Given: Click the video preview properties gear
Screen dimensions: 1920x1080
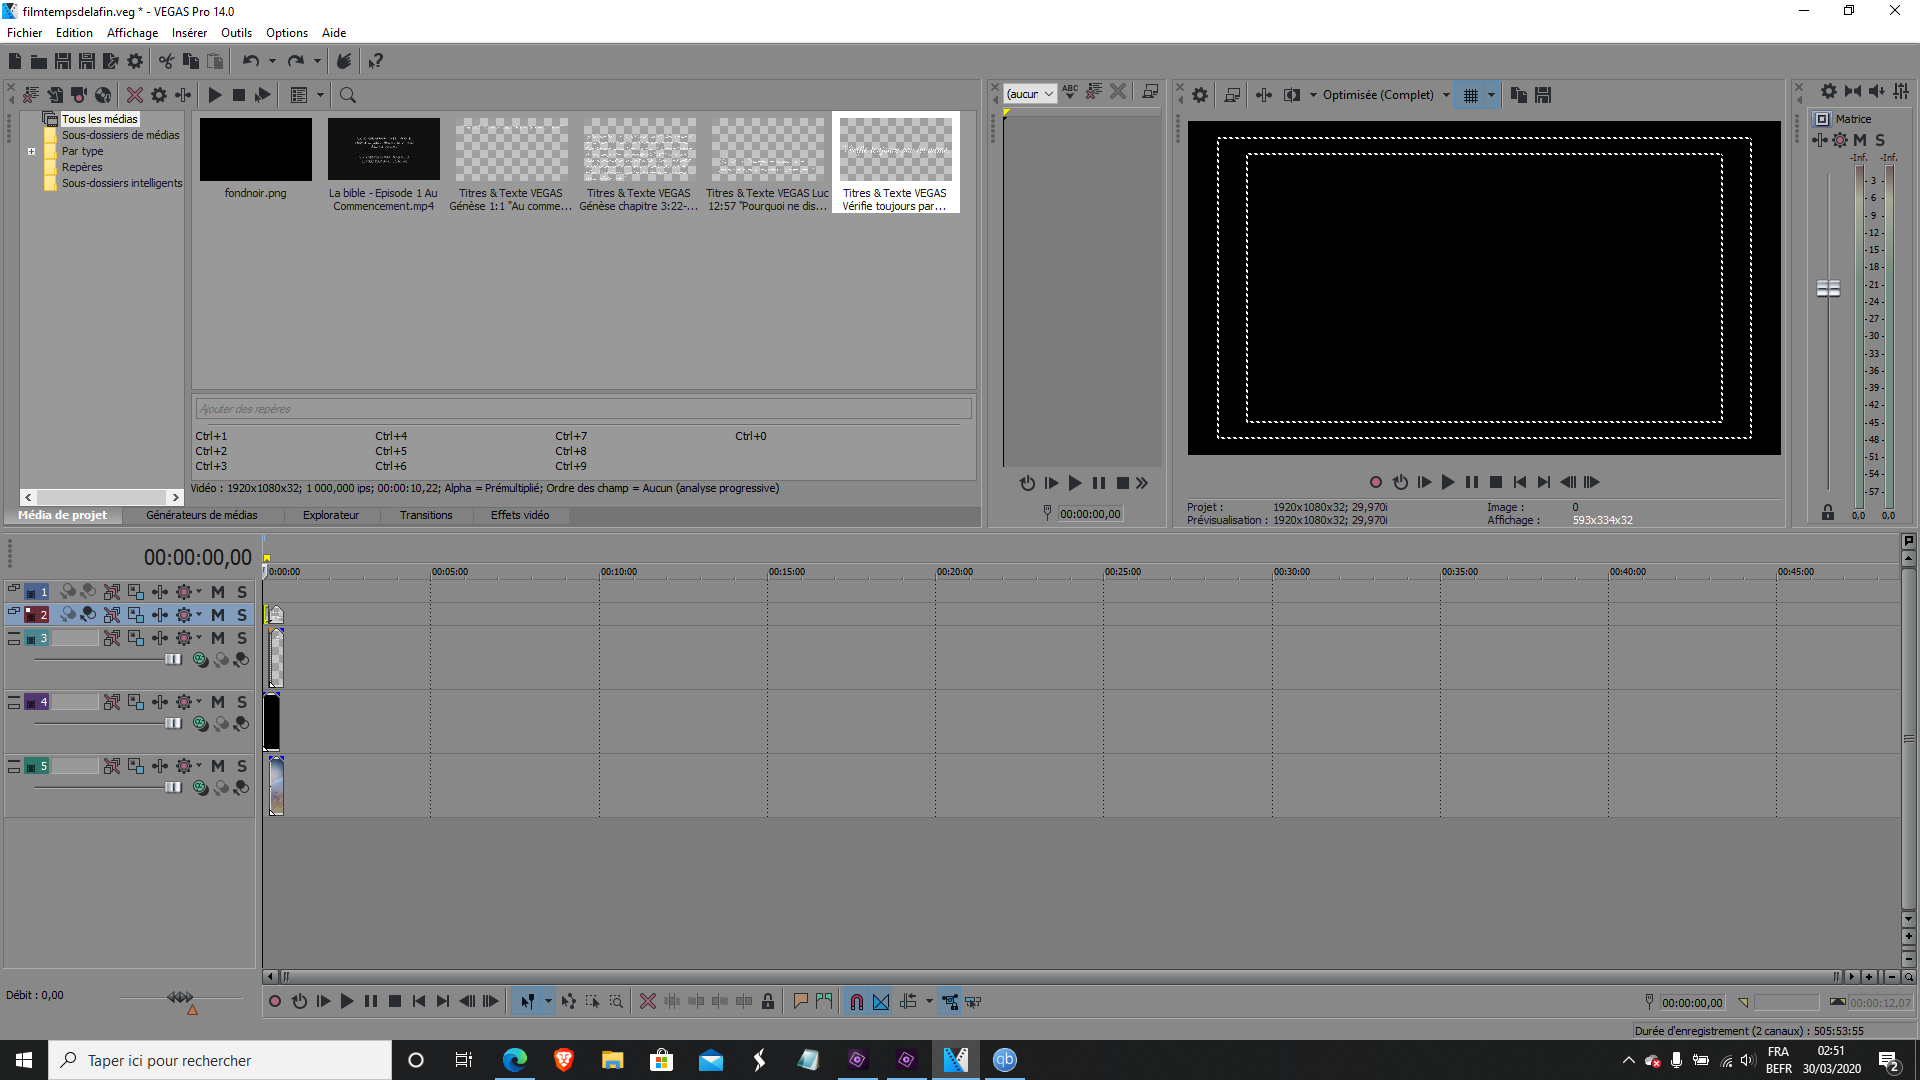Looking at the screenshot, I should [1200, 95].
